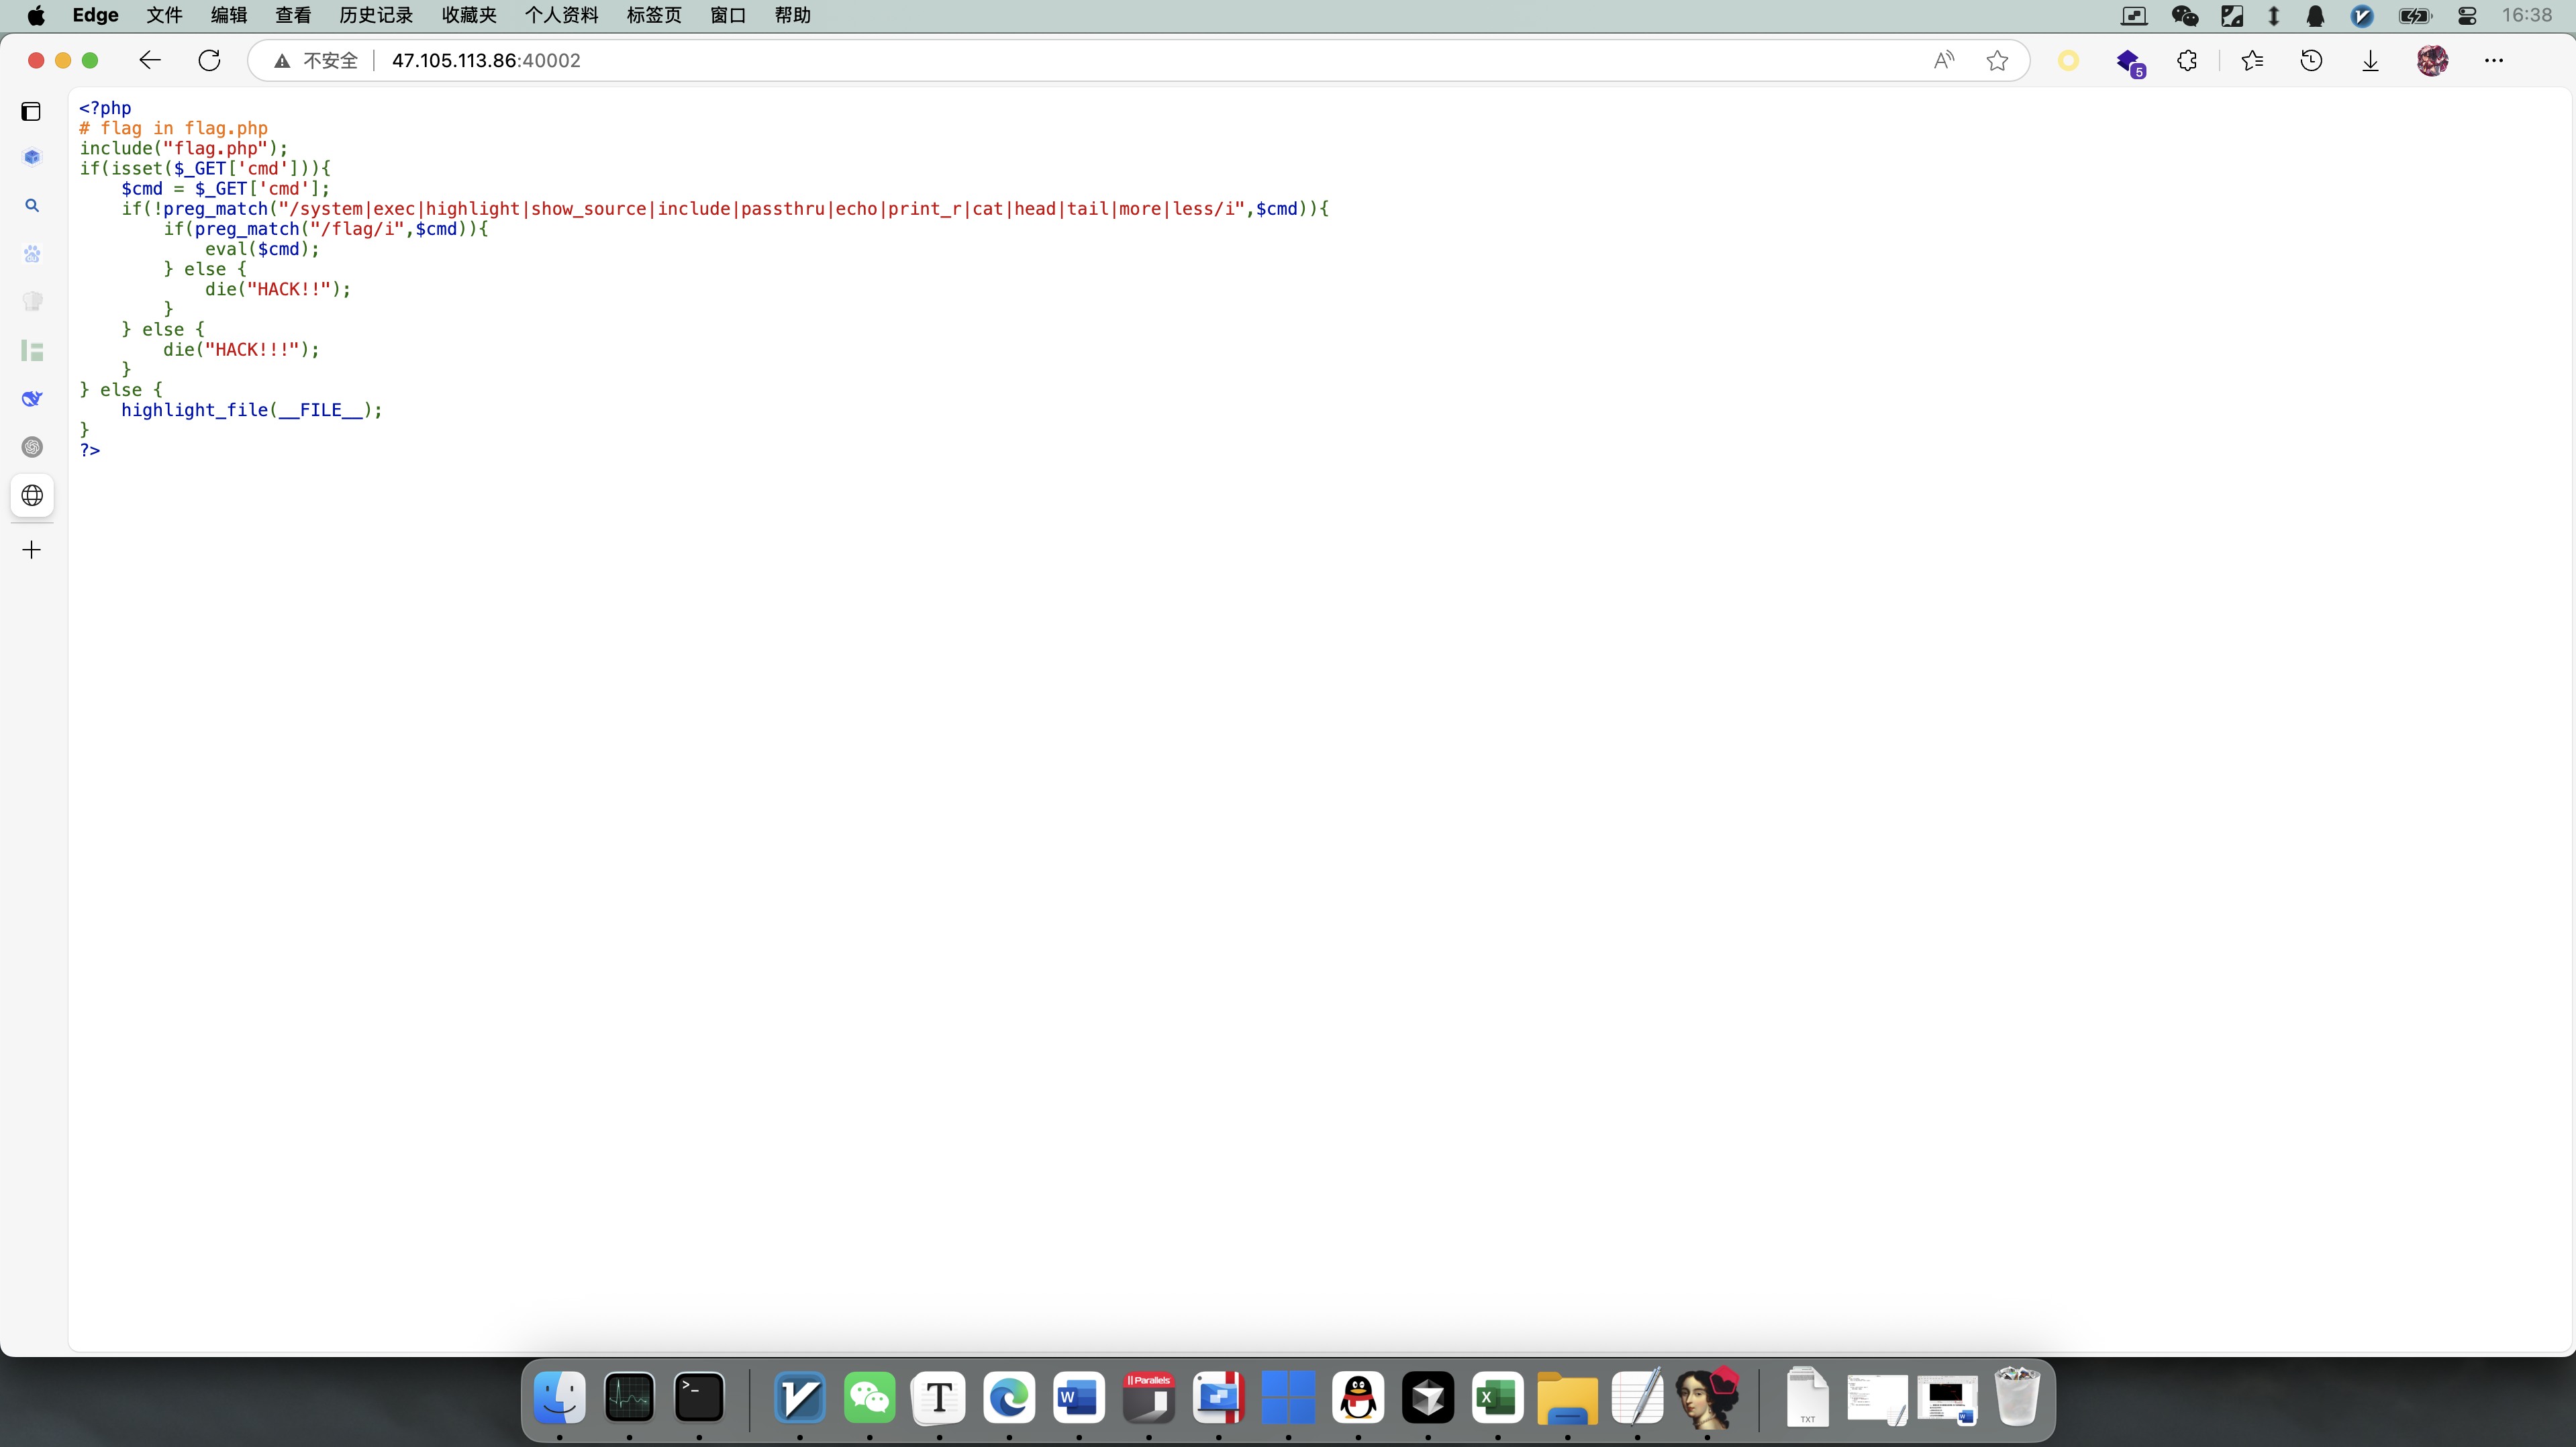This screenshot has height=1447, width=2576.
Task: Click the 'highlight_file(__FILE__);' code line
Action: (x=252, y=410)
